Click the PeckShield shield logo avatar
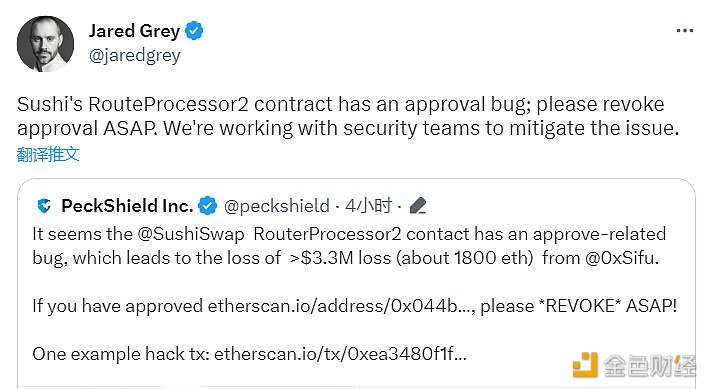 (x=44, y=206)
